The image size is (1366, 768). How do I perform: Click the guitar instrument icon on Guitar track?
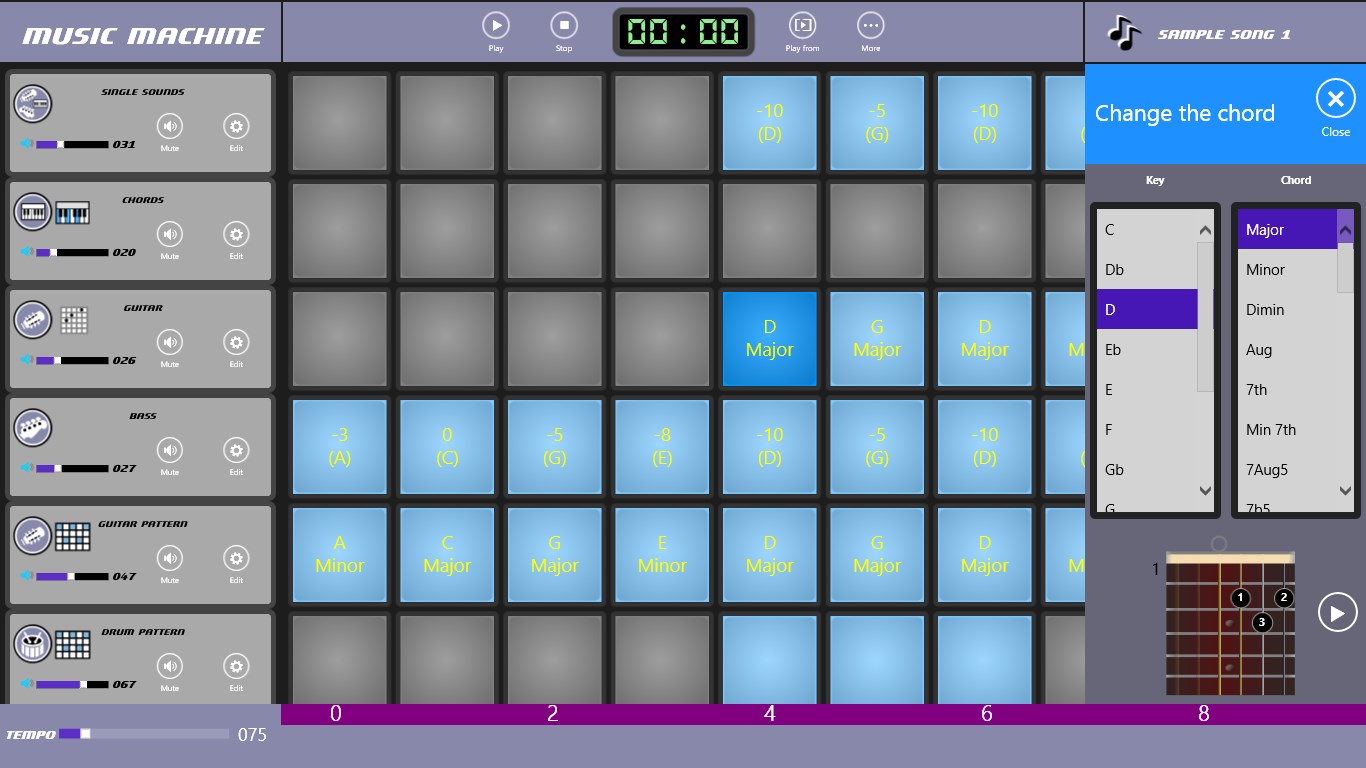33,320
